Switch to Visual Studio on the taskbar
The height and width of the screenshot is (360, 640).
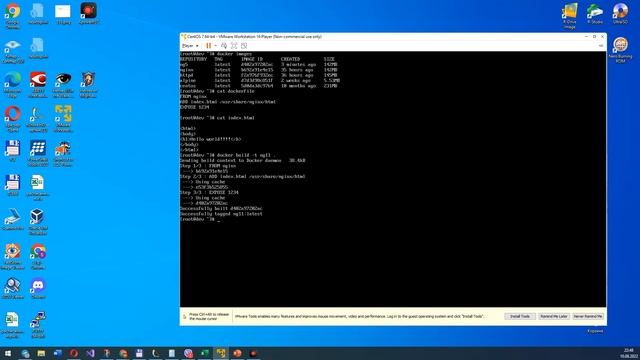pyautogui.click(x=90, y=353)
